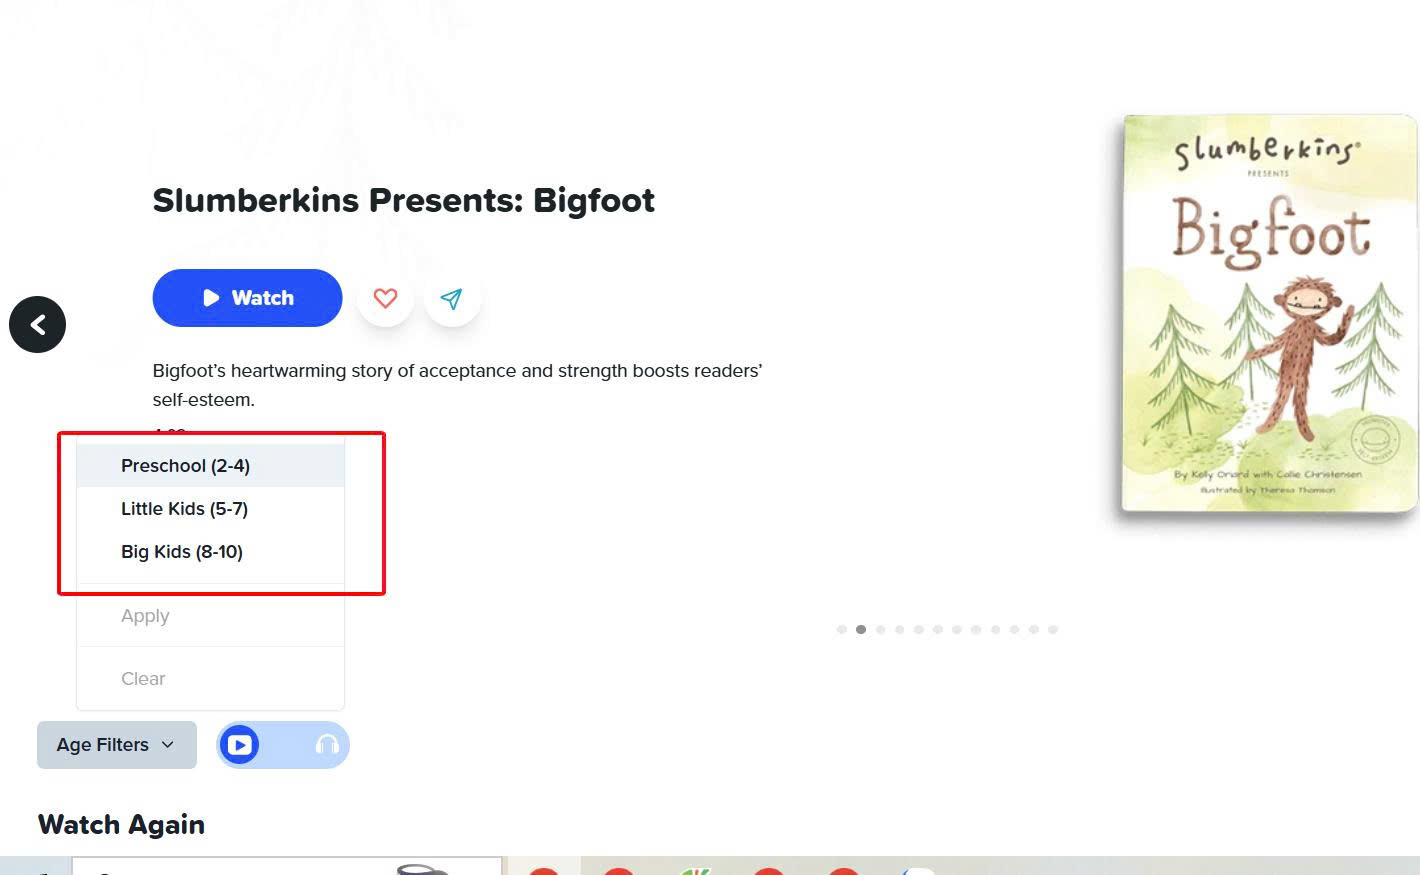The width and height of the screenshot is (1420, 875).
Task: Switch to video mode toggle icon
Action: click(240, 745)
